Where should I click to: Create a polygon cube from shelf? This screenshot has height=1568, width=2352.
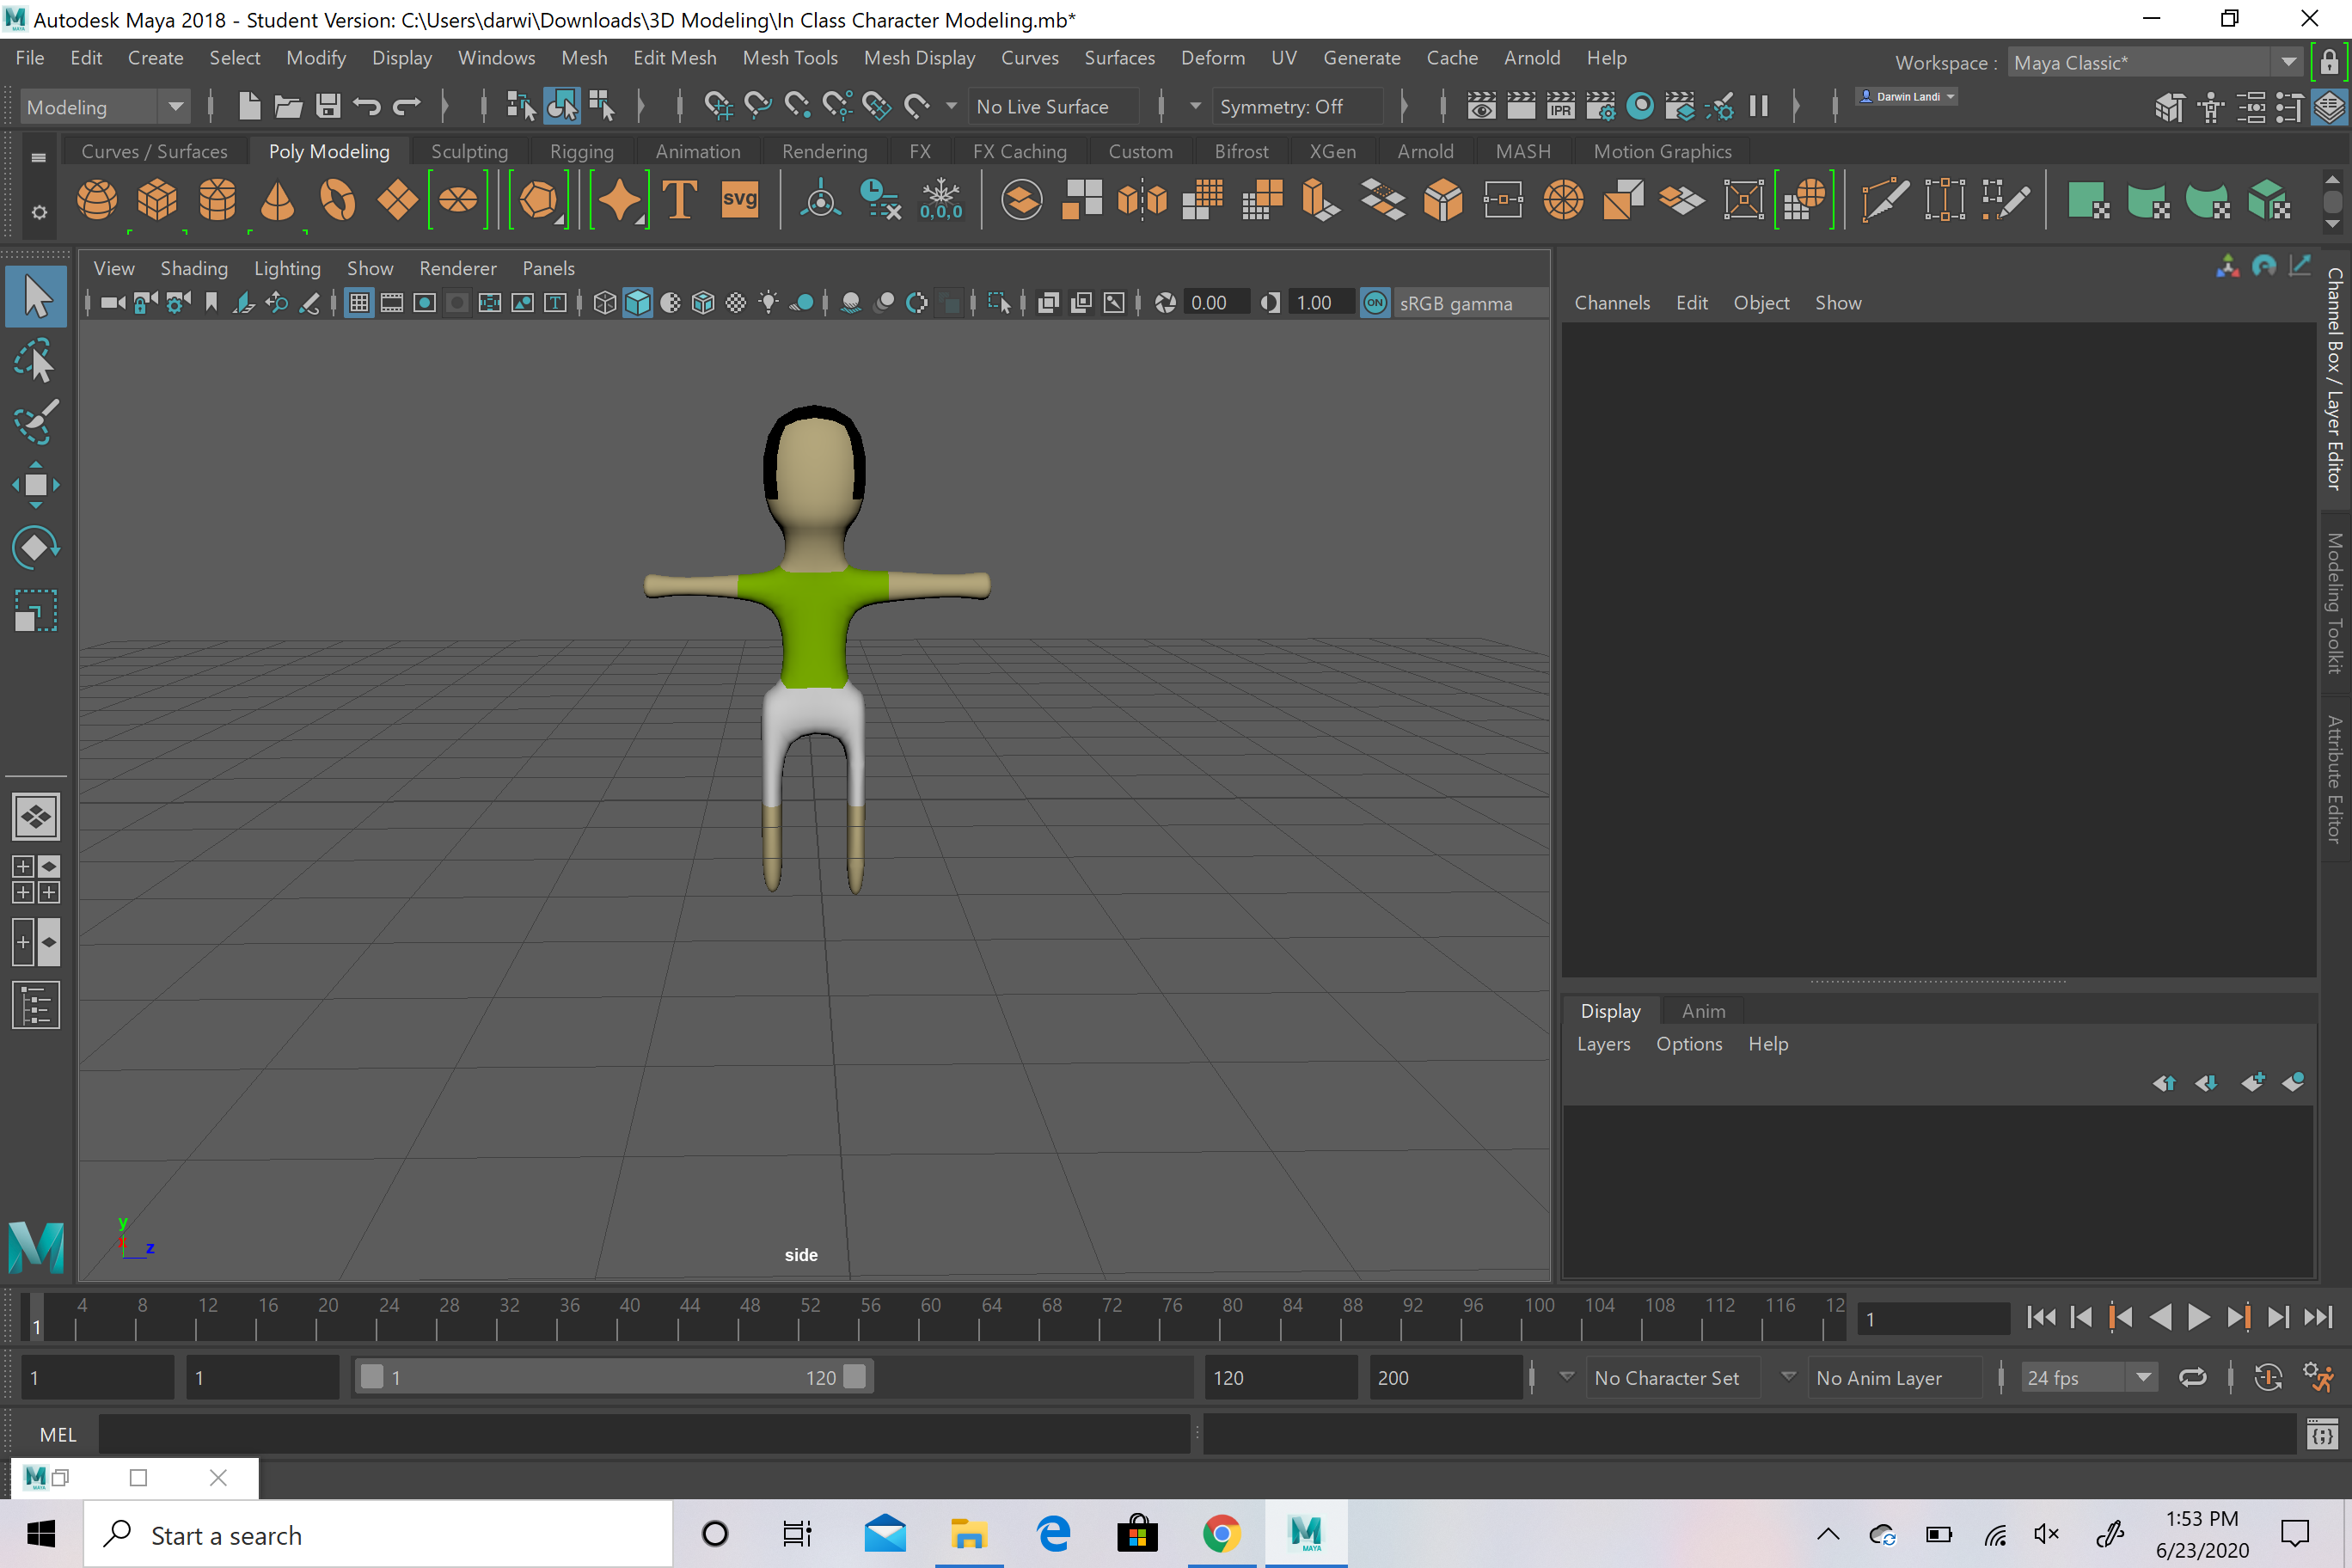click(x=157, y=200)
